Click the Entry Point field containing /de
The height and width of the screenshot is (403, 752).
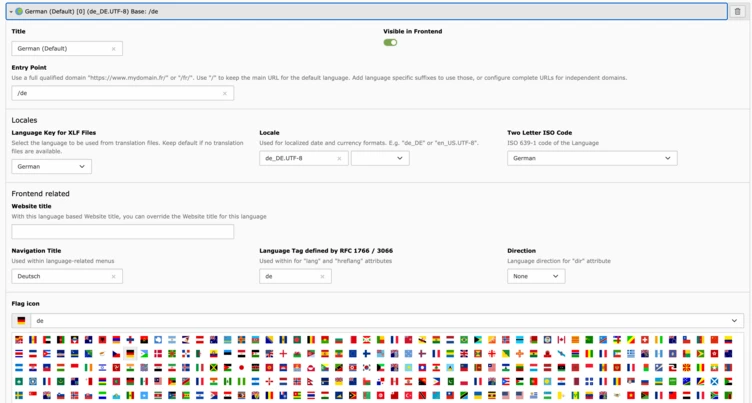point(123,93)
